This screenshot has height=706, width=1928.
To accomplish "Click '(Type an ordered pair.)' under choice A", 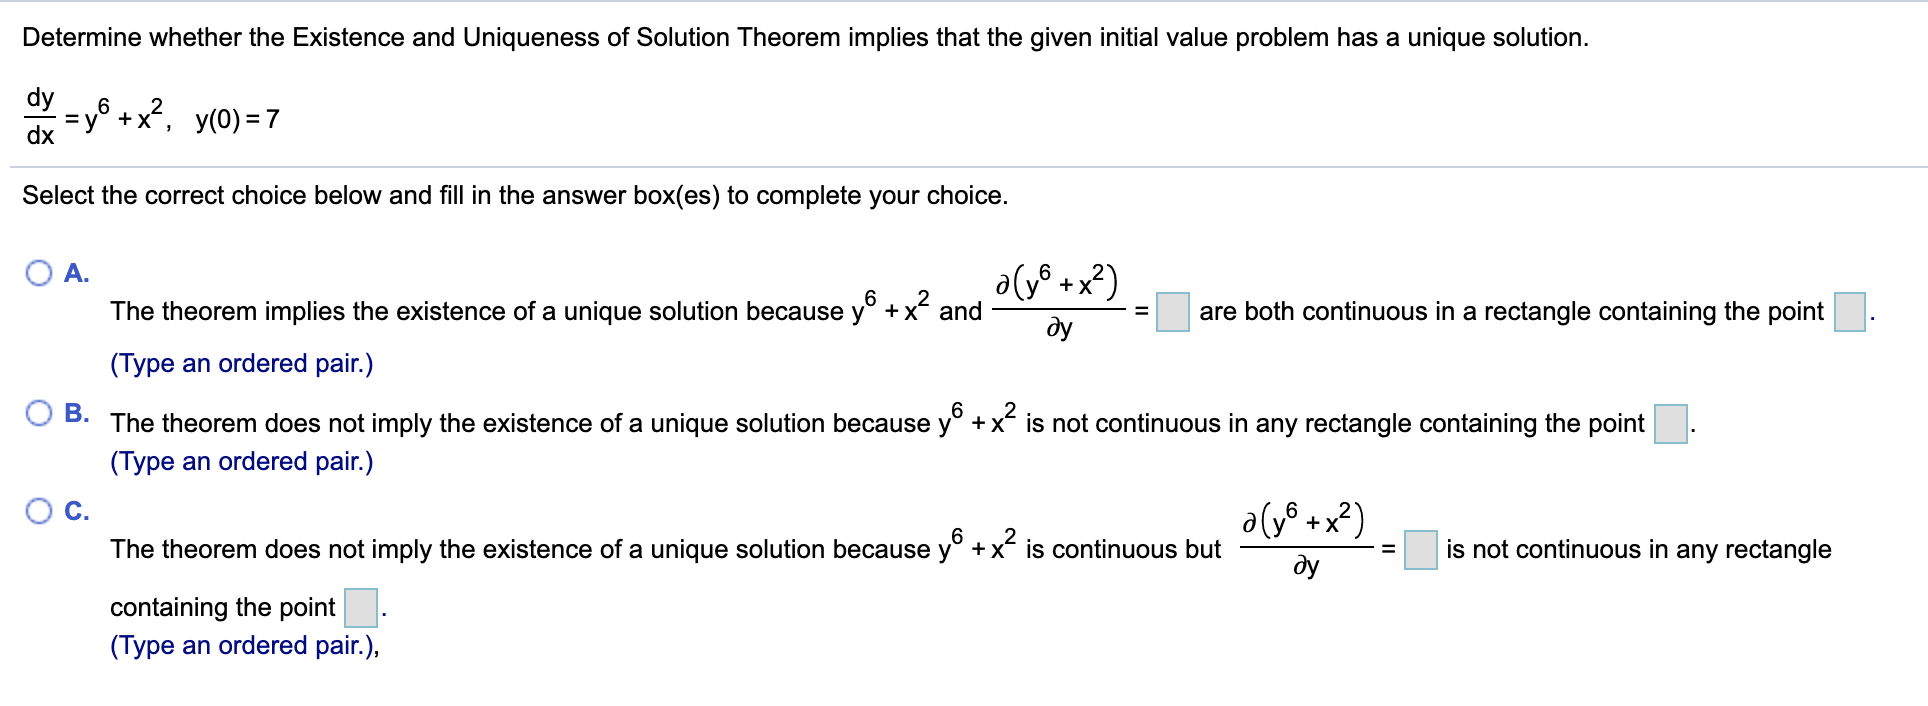I will coord(241,363).
